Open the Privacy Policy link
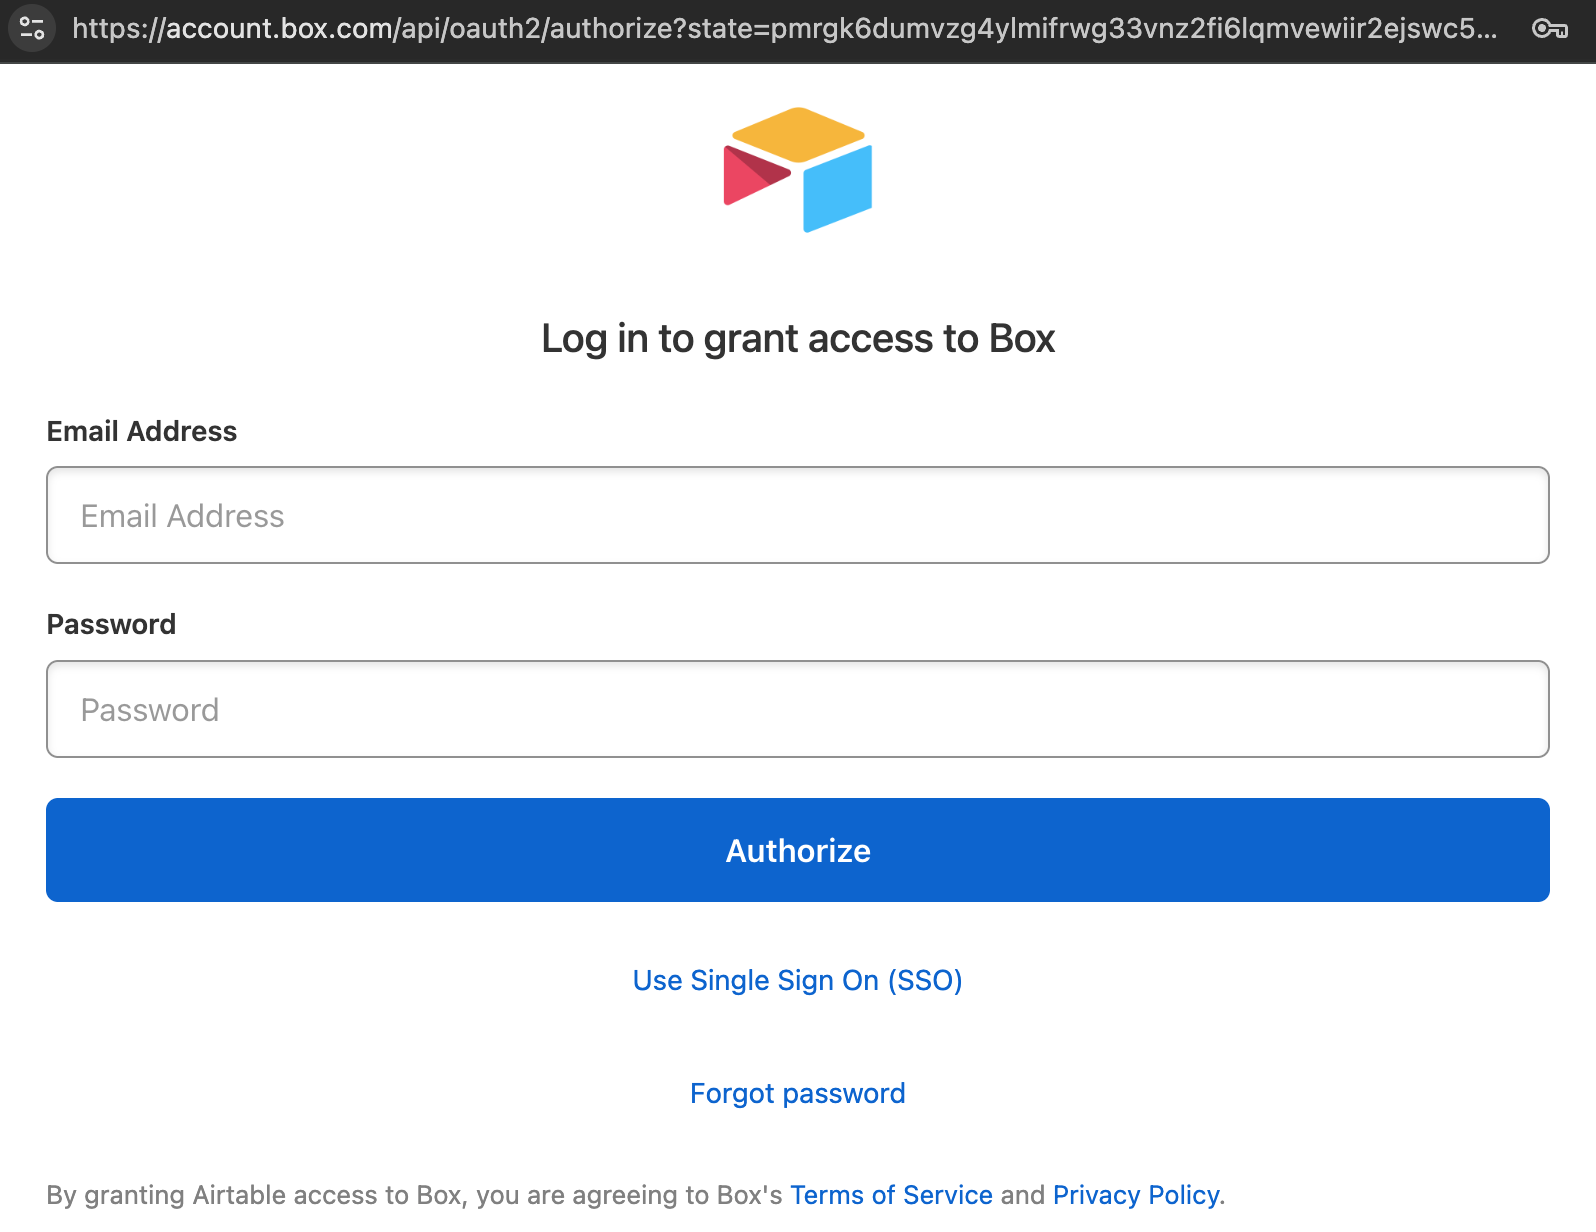The image size is (1596, 1232). [x=1136, y=1195]
